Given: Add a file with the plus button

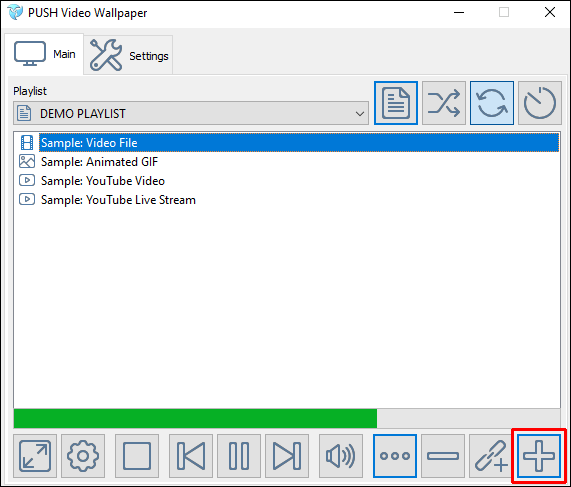Looking at the screenshot, I should [x=539, y=456].
